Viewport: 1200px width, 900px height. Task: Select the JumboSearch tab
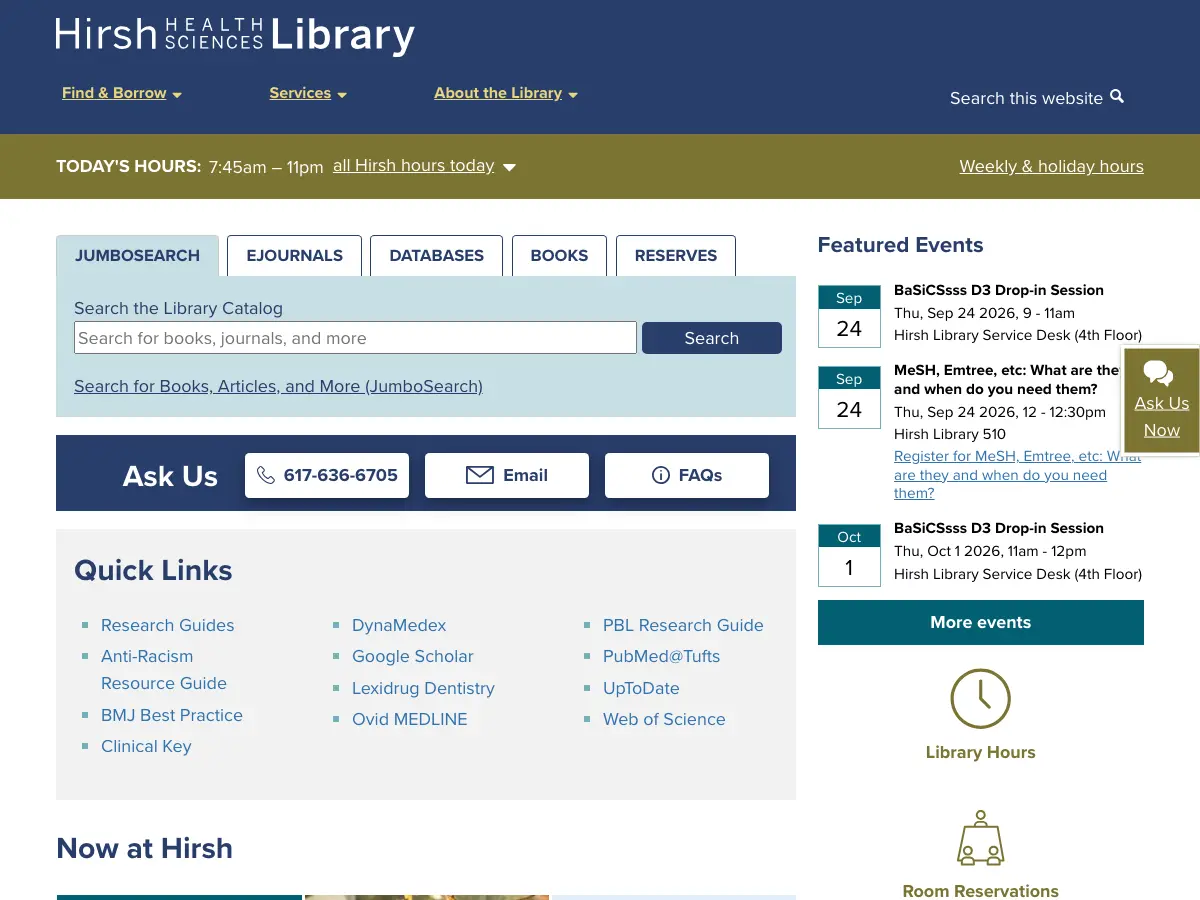point(137,256)
